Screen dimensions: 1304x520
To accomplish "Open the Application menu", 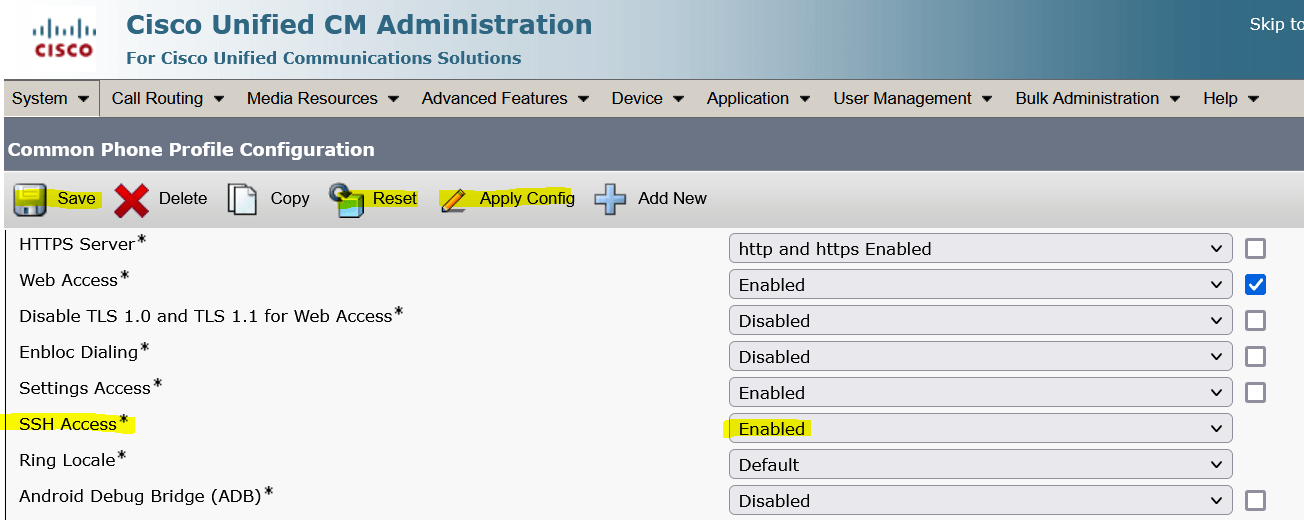I will click(x=759, y=98).
